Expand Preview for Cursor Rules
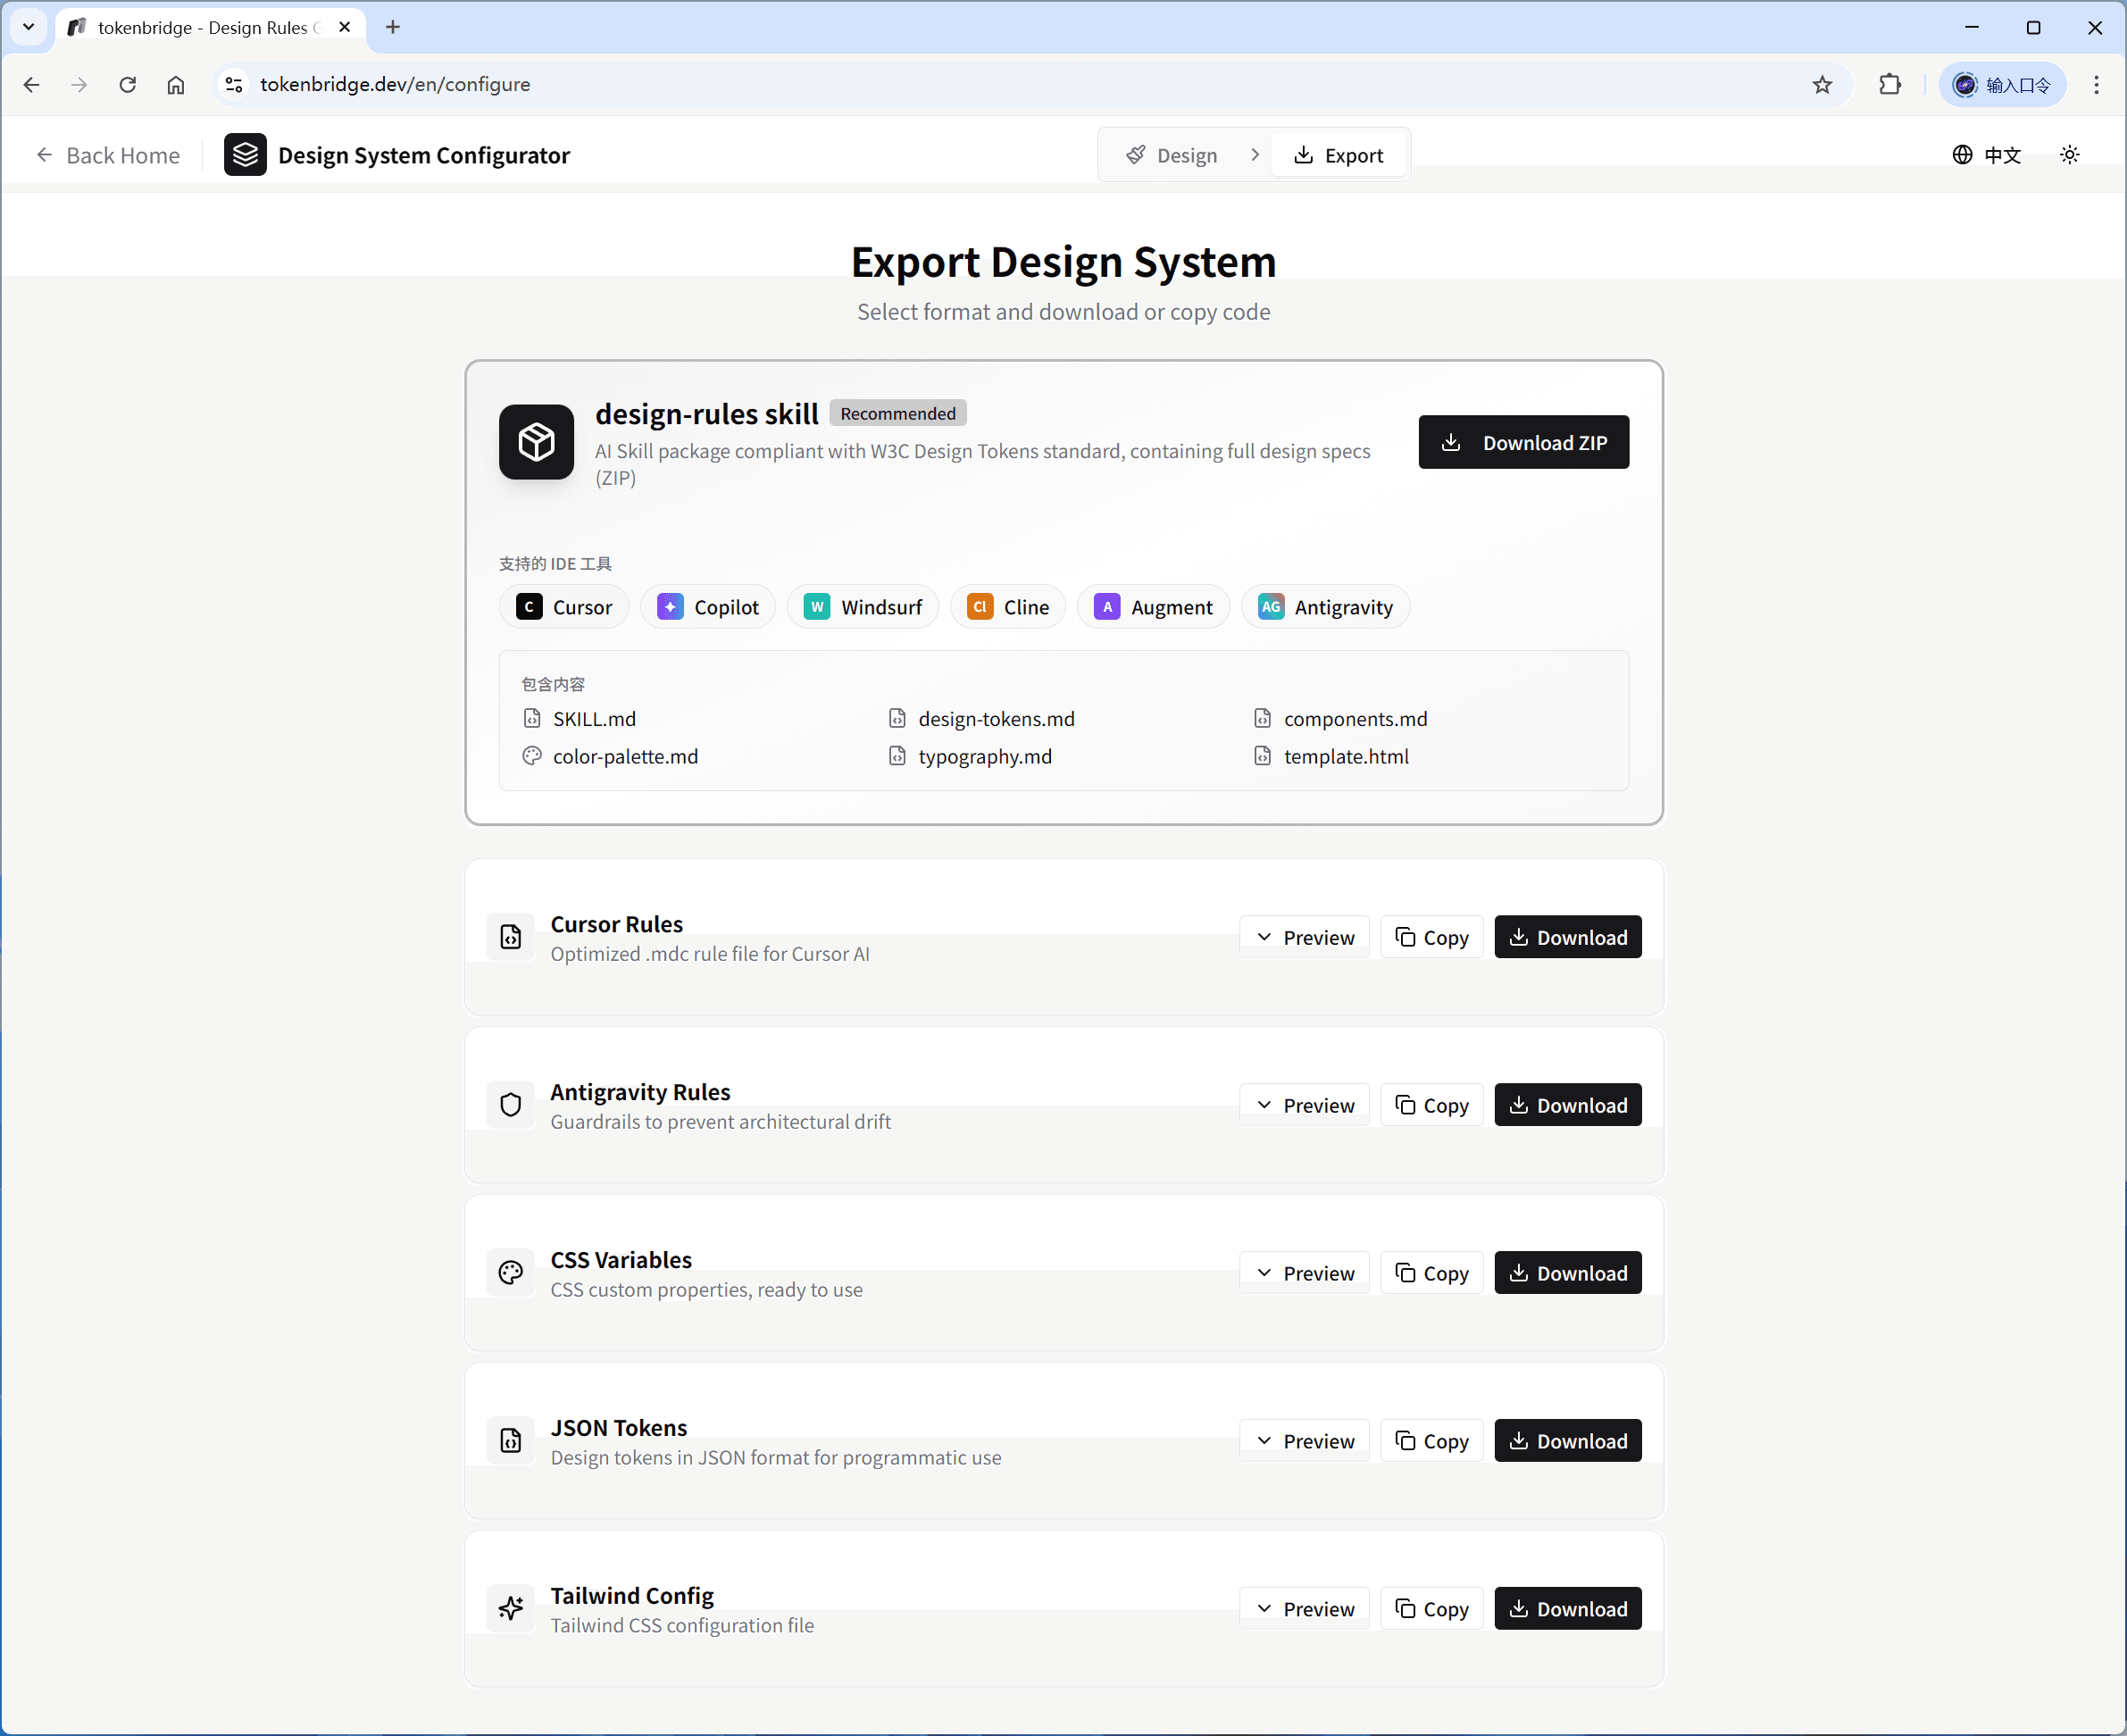The height and width of the screenshot is (1736, 2127). [1303, 937]
